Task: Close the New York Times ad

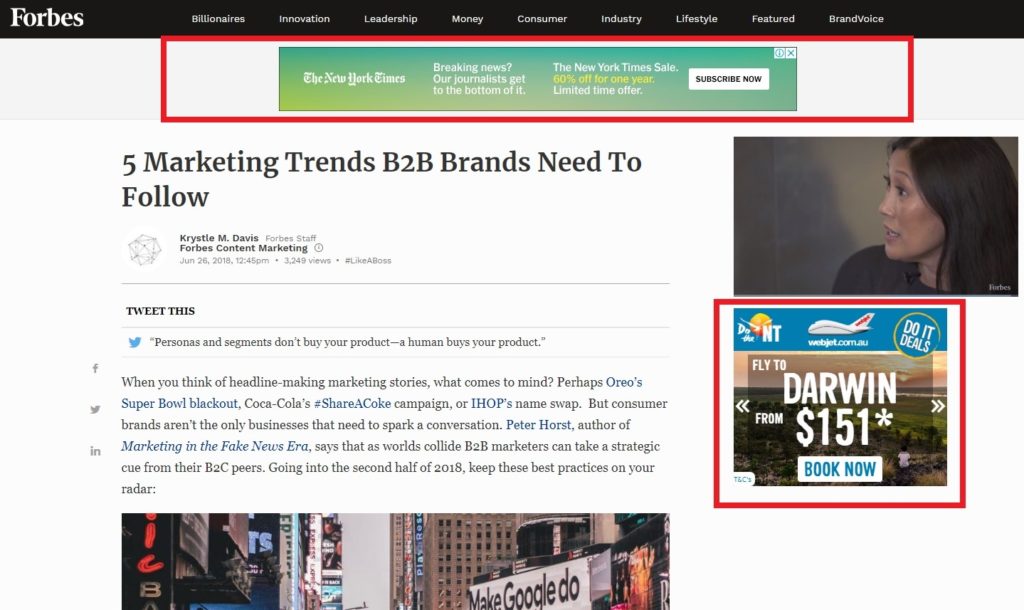Action: click(x=791, y=53)
